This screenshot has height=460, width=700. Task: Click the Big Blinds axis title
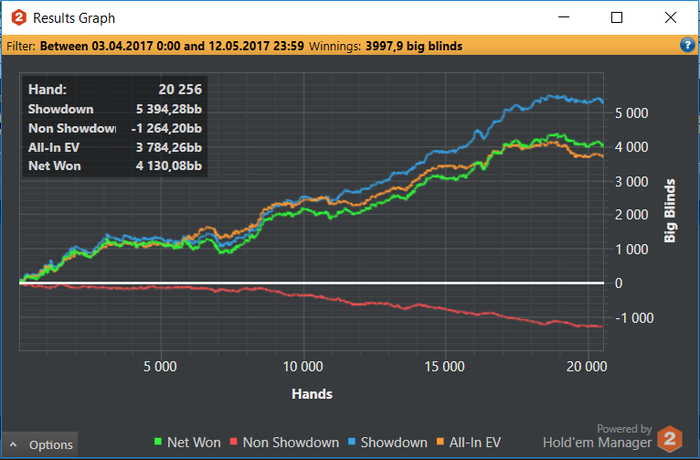click(670, 210)
